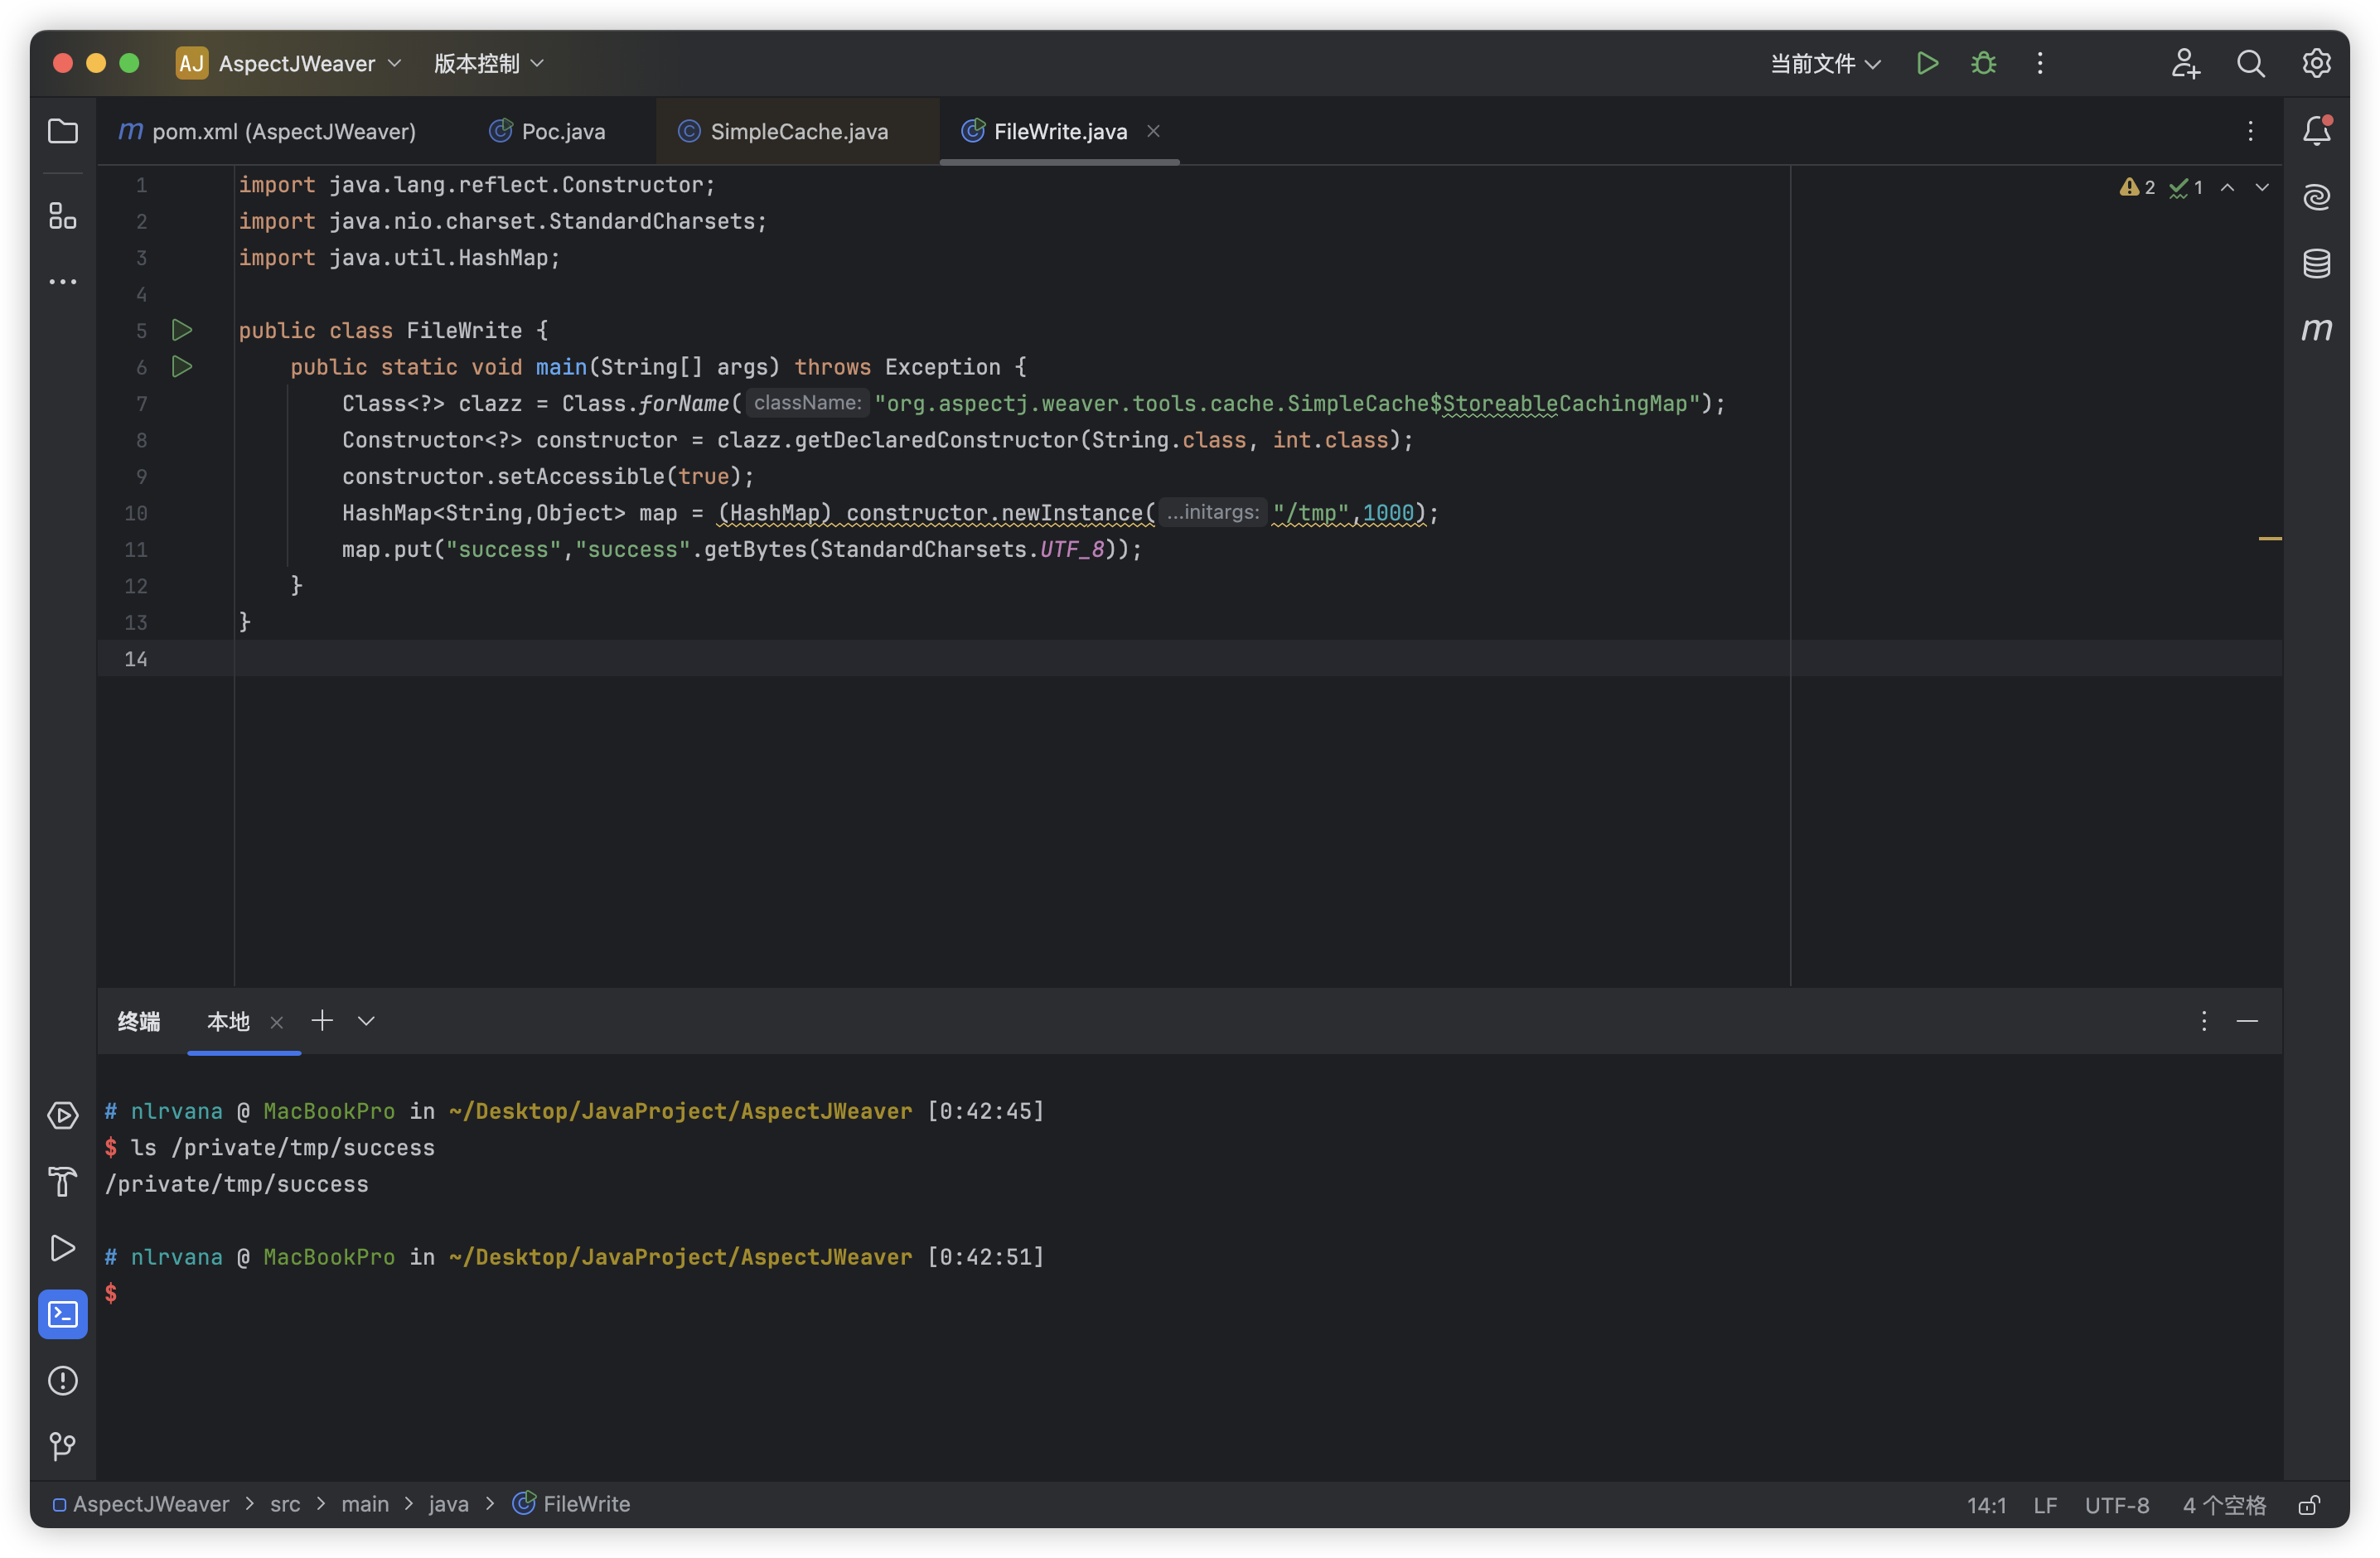Open the Git version control tool window
This screenshot has width=2380, height=1558.
(62, 1446)
